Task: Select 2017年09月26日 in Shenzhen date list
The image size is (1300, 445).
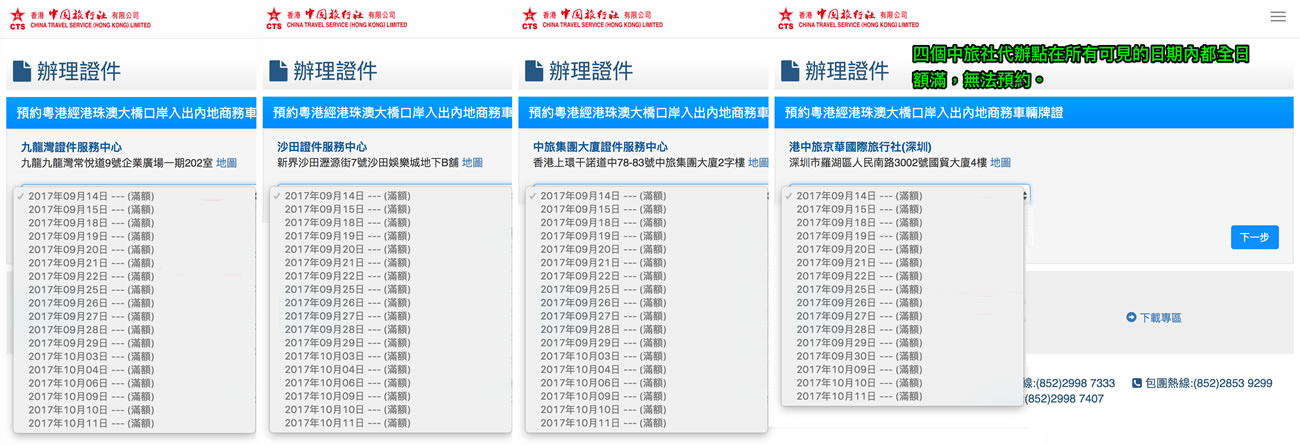Action: 903,303
